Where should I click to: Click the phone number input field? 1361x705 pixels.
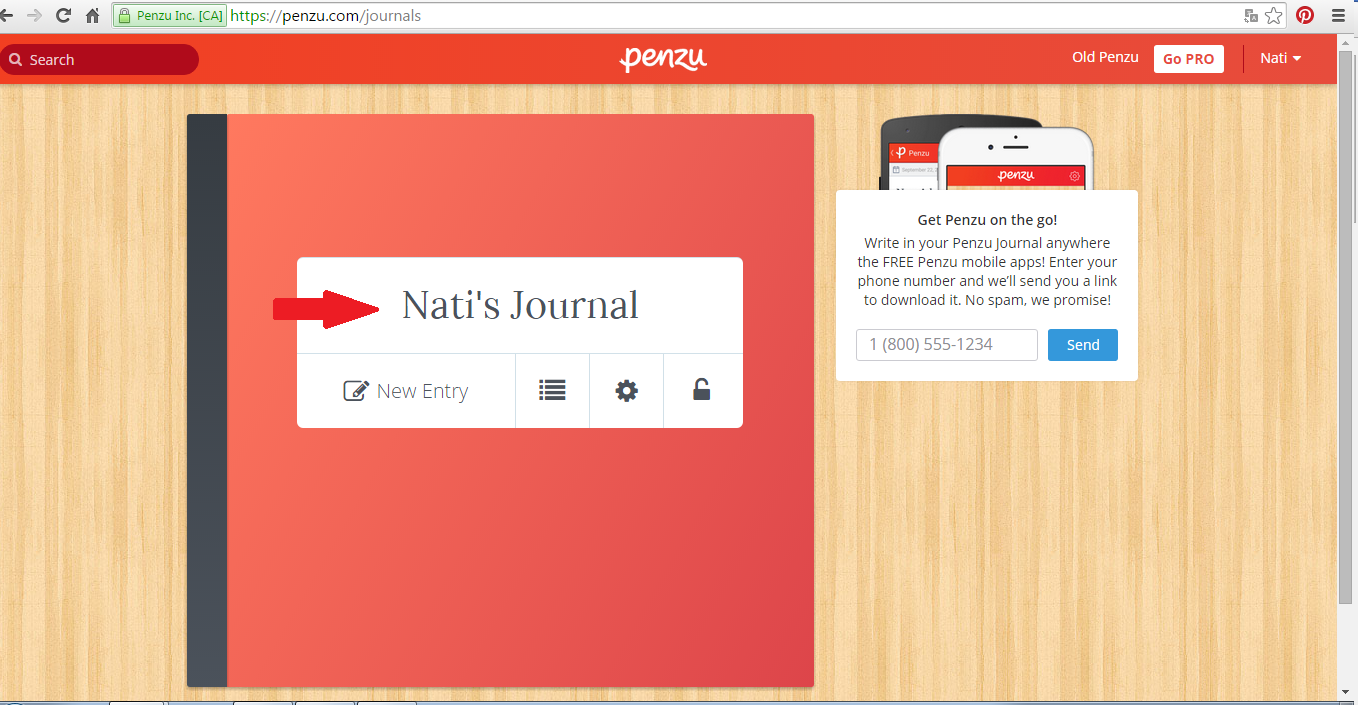(x=946, y=345)
